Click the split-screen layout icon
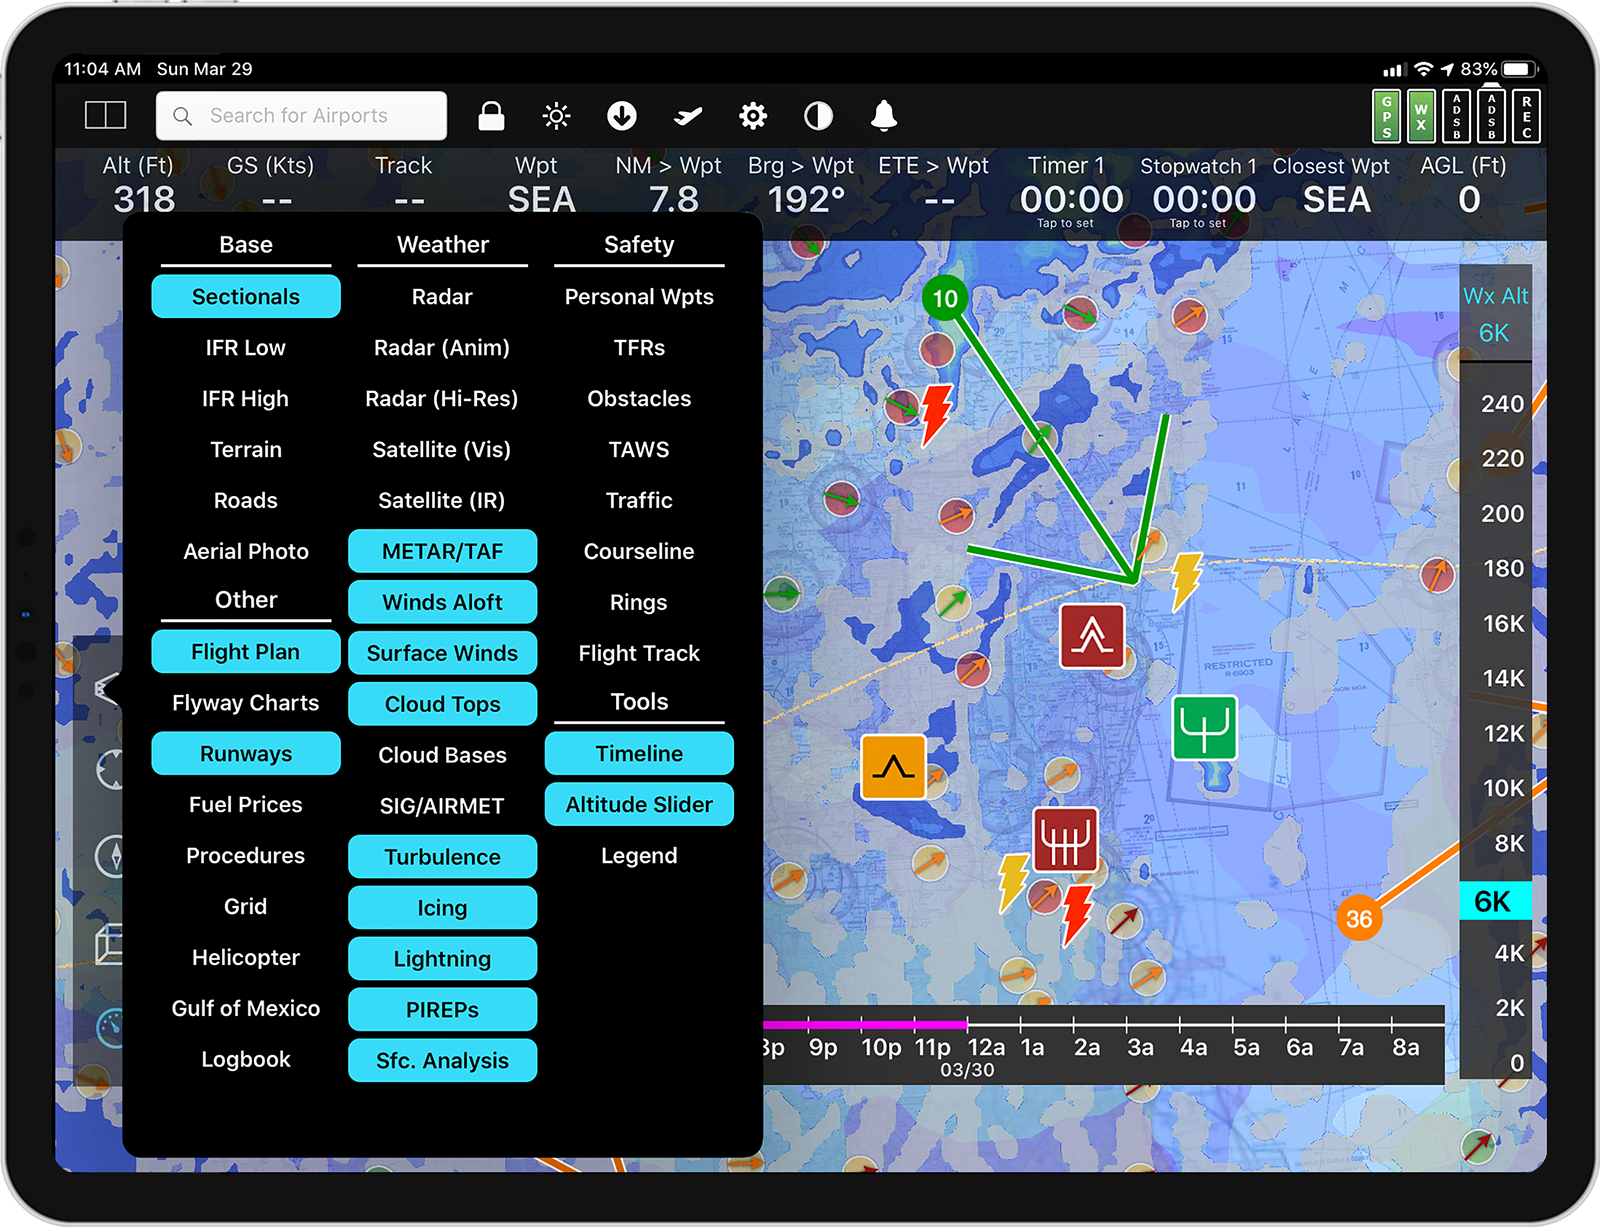 click(x=105, y=115)
